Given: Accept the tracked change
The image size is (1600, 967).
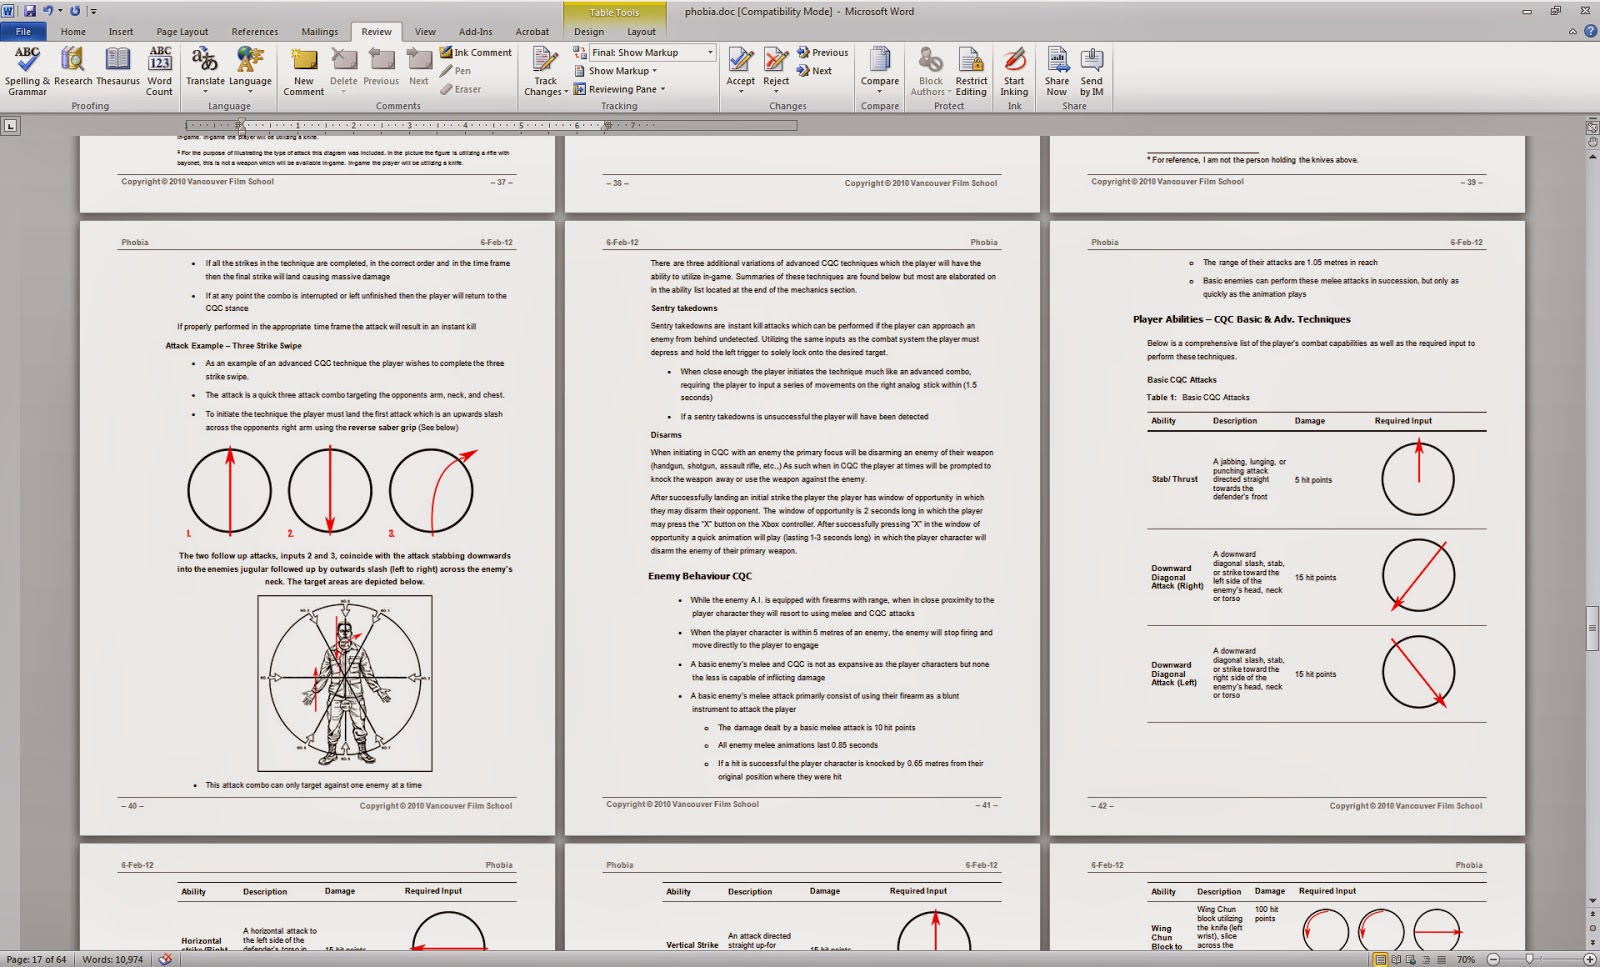Looking at the screenshot, I should (741, 64).
